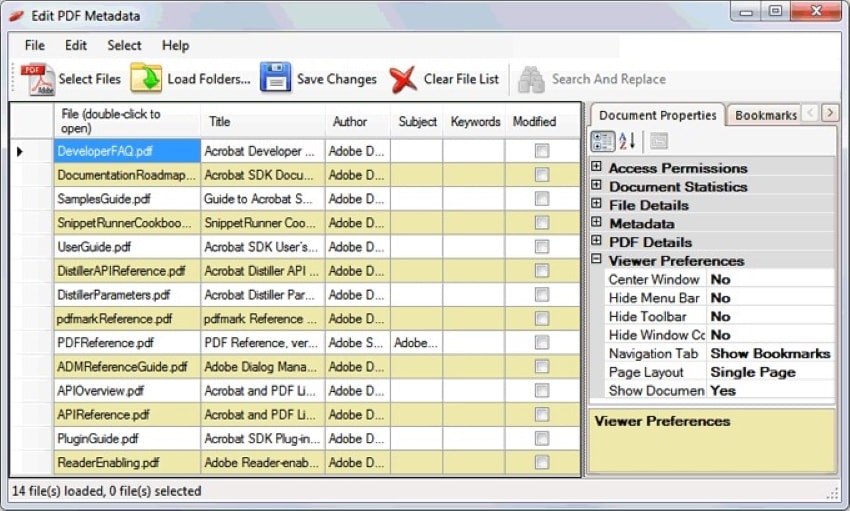Click the Show Document title 'Yes' value

pos(770,391)
